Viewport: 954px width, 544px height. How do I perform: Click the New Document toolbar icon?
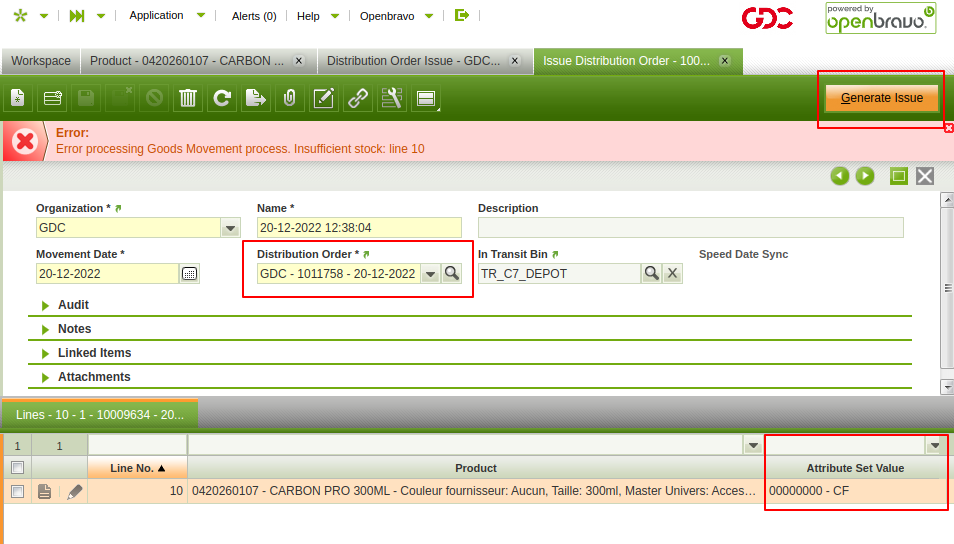point(17,98)
